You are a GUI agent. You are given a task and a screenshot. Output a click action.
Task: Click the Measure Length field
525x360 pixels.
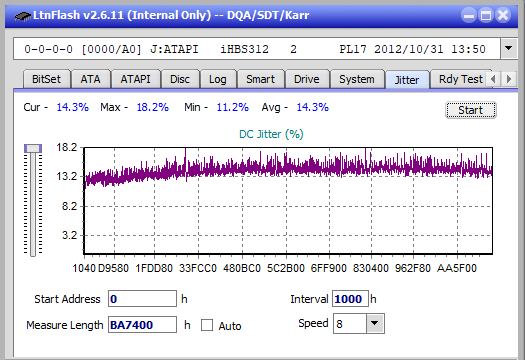[142, 325]
